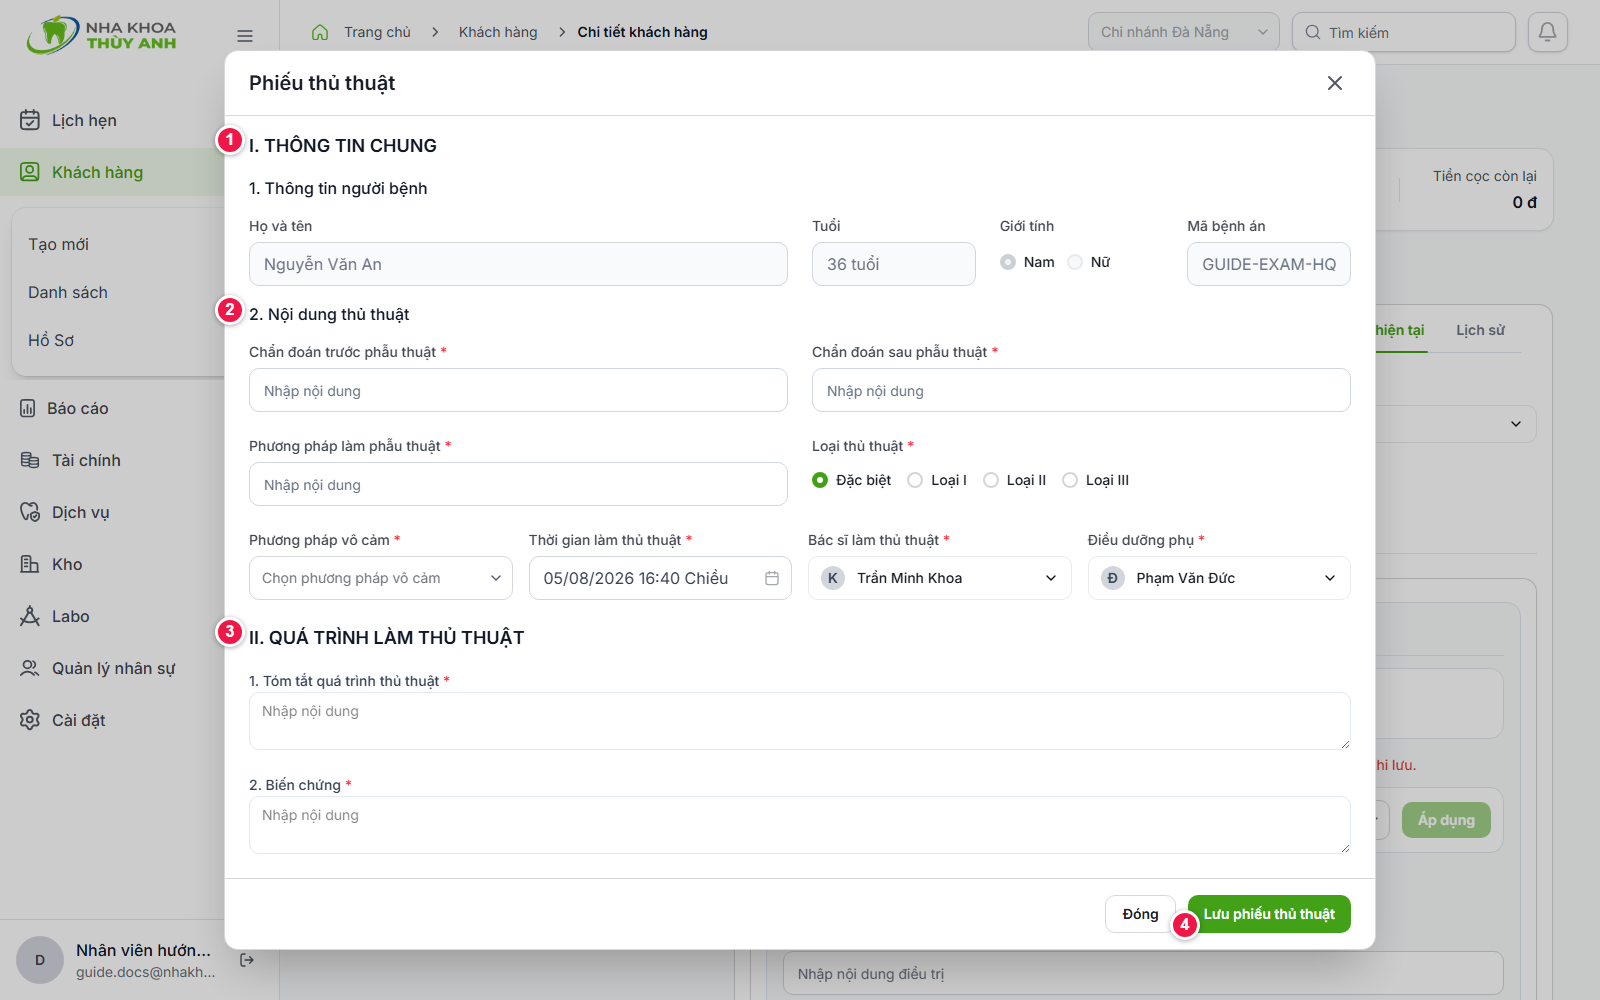Choose Loại I procedure type
The width and height of the screenshot is (1600, 1000).
coord(915,480)
